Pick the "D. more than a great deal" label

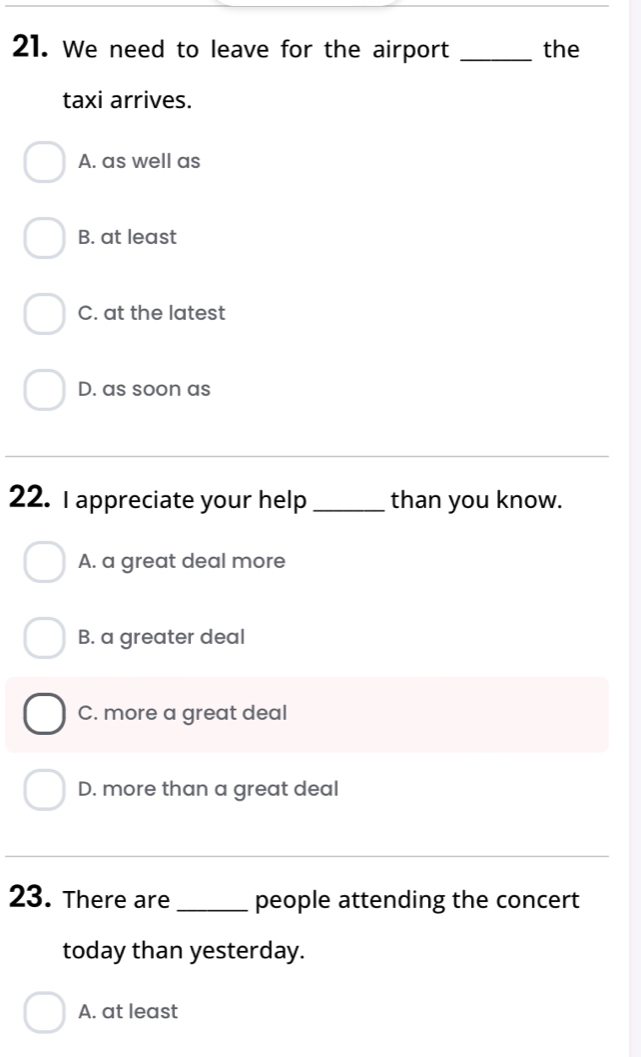[x=208, y=789]
